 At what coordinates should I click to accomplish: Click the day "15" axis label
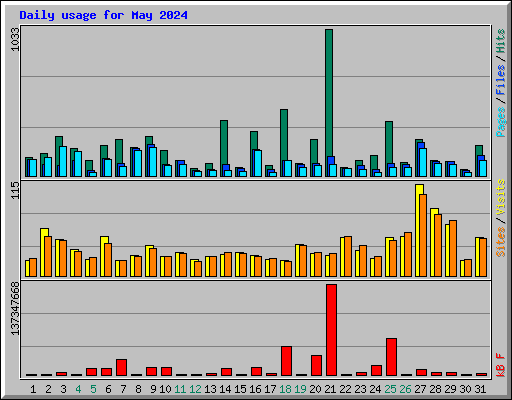(x=240, y=389)
